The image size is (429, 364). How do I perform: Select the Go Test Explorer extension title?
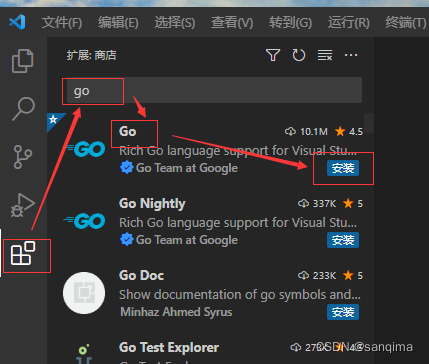[169, 347]
